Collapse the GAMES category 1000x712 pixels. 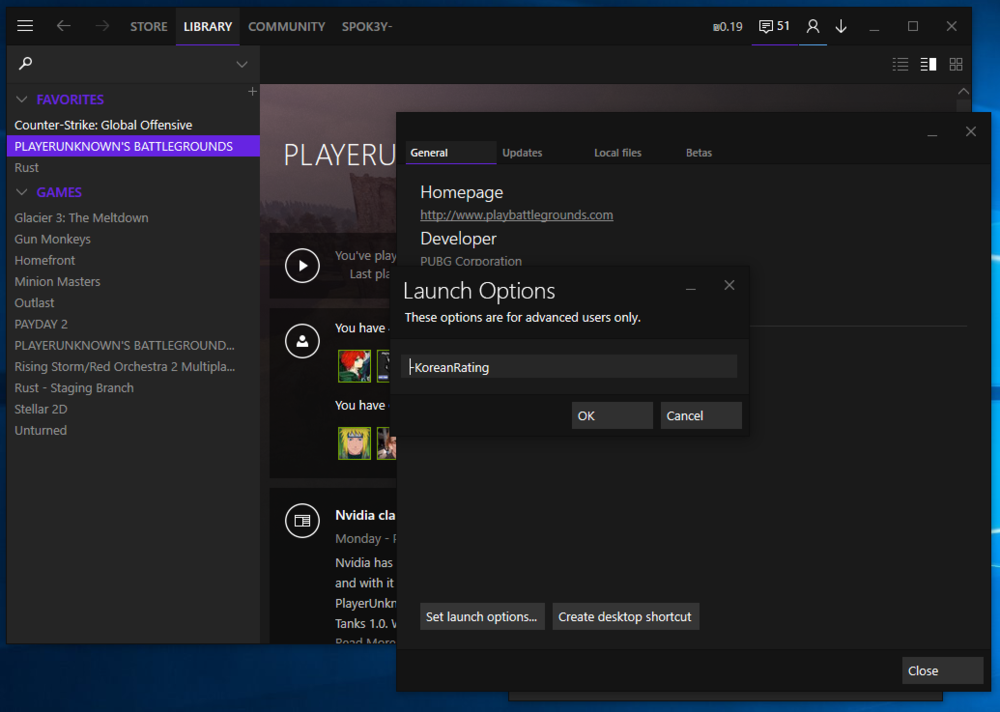[22, 193]
